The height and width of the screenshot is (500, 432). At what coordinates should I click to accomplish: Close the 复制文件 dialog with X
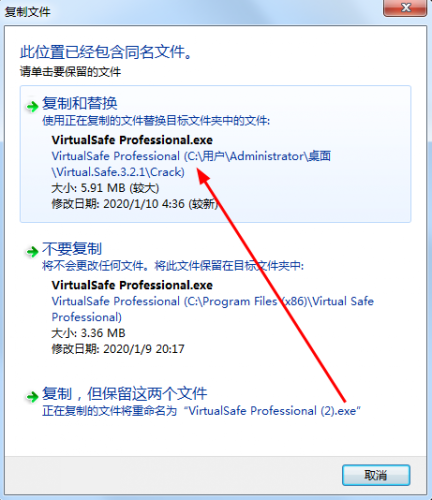[405, 8]
